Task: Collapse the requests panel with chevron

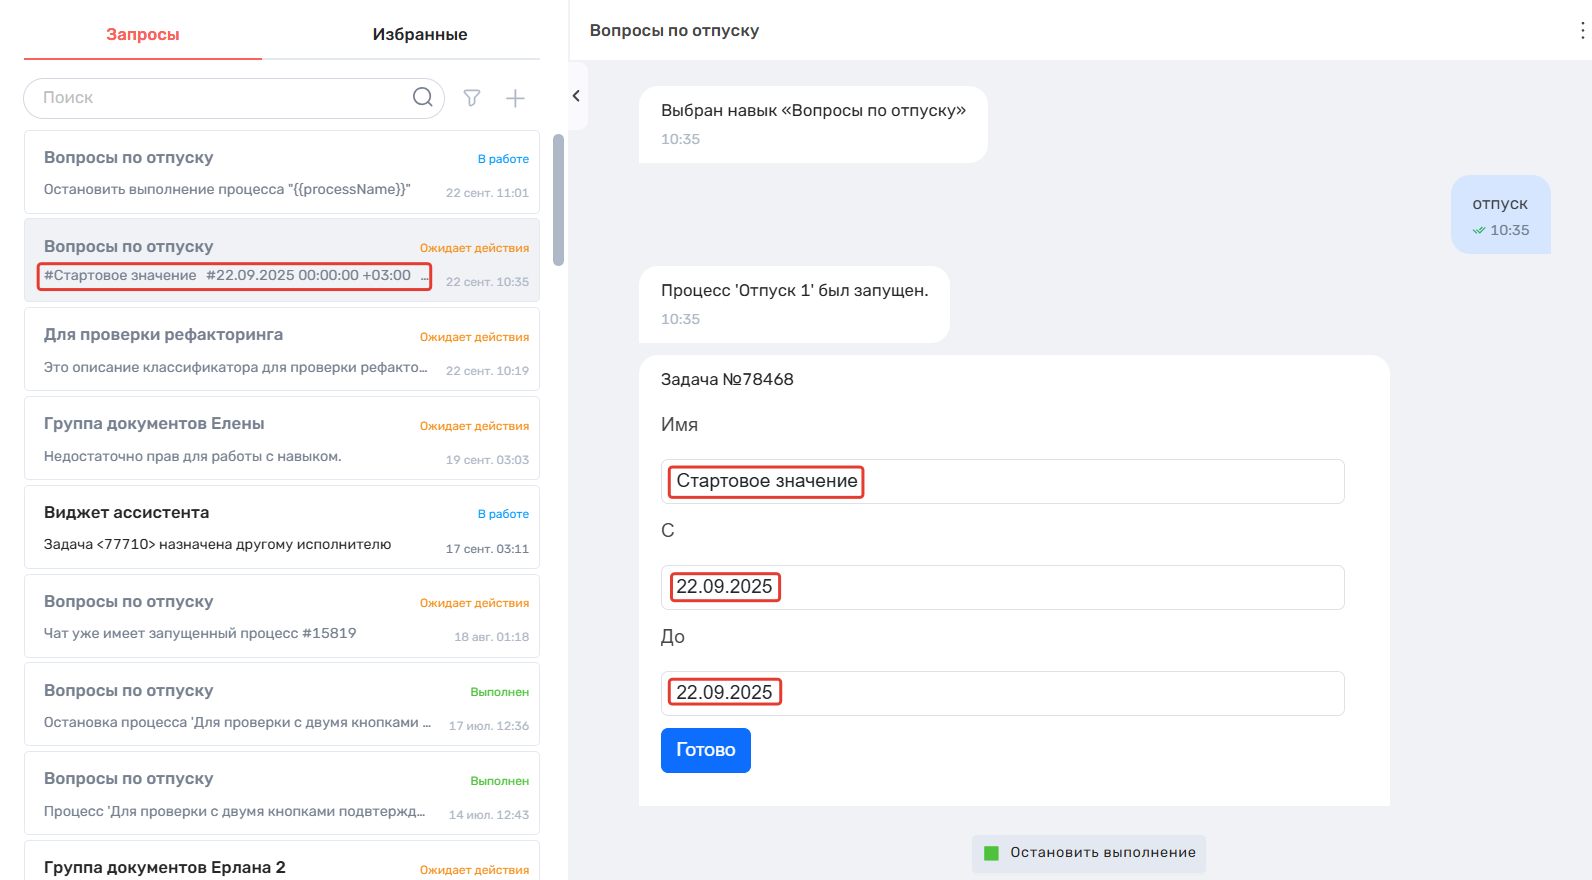Action: point(576,96)
